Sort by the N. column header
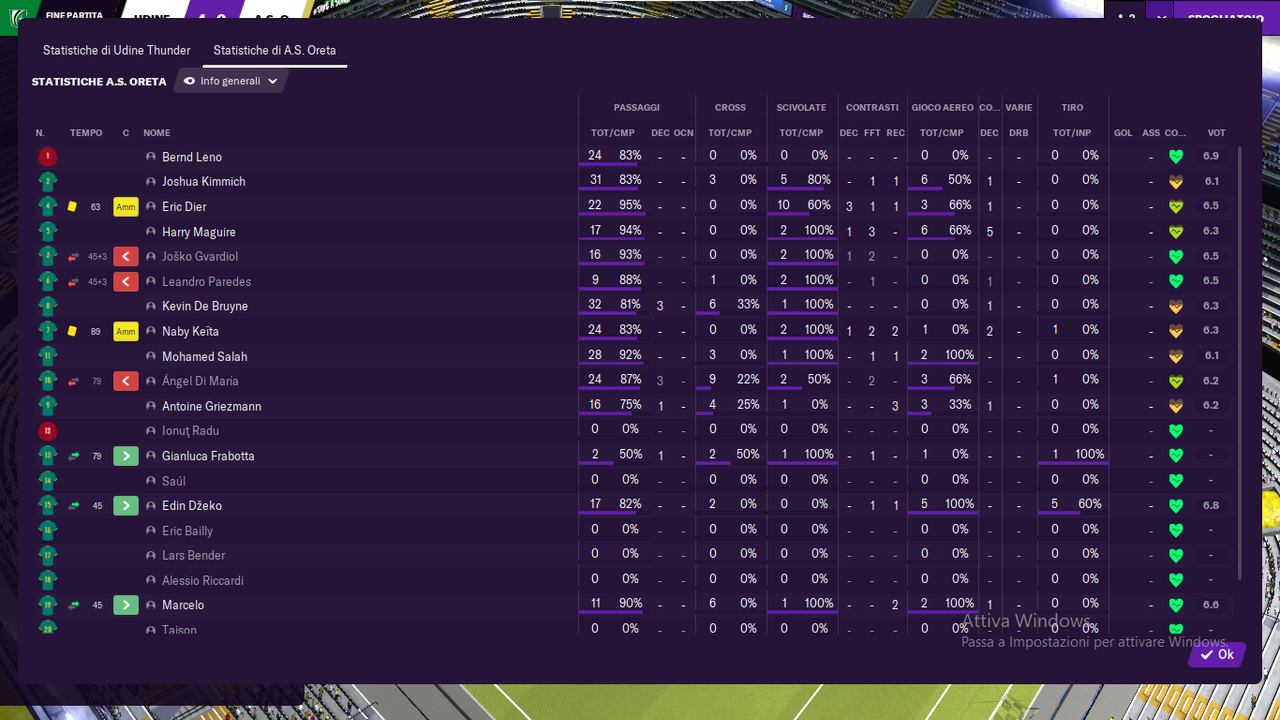Viewport: 1280px width, 720px height. pos(40,133)
